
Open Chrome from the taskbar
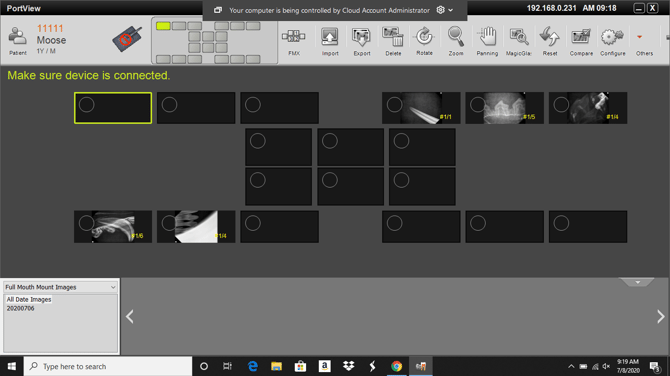[396, 366]
